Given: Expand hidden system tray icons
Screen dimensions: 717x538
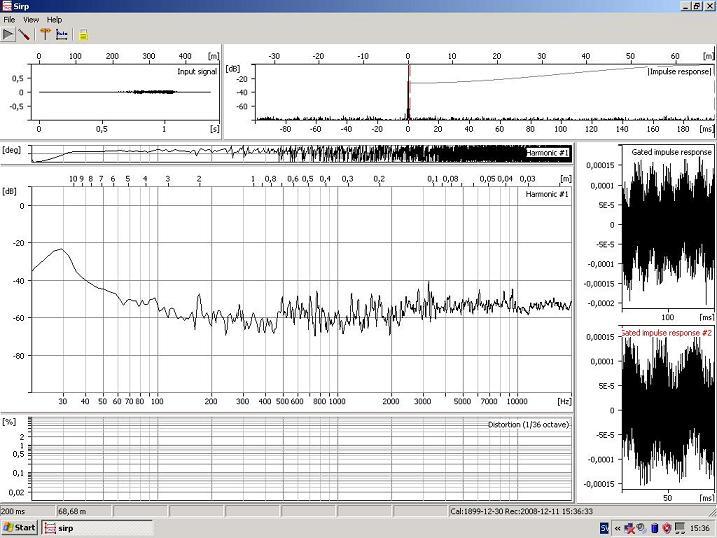Looking at the screenshot, I should (x=617, y=527).
